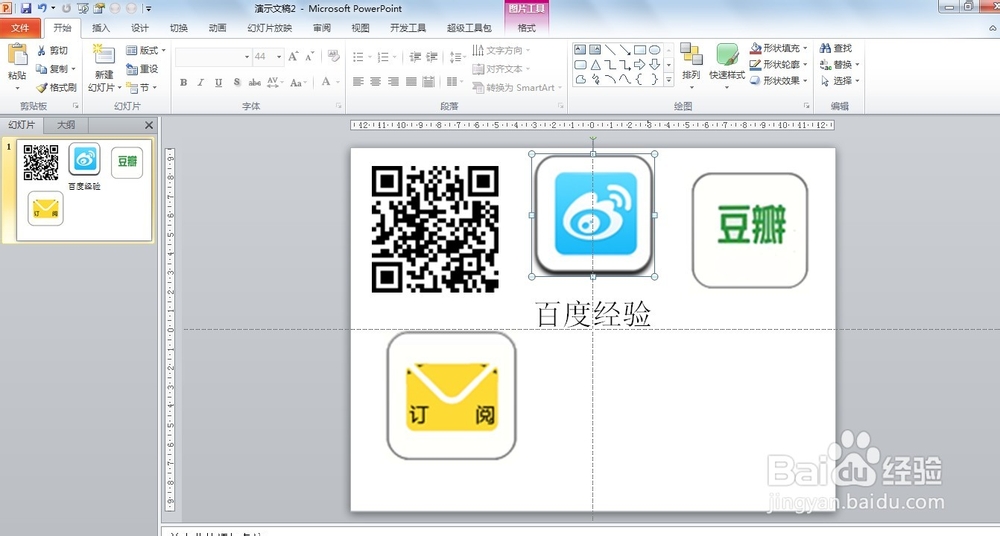Increase font size with the large A icon
1000x536 pixels.
click(x=293, y=57)
